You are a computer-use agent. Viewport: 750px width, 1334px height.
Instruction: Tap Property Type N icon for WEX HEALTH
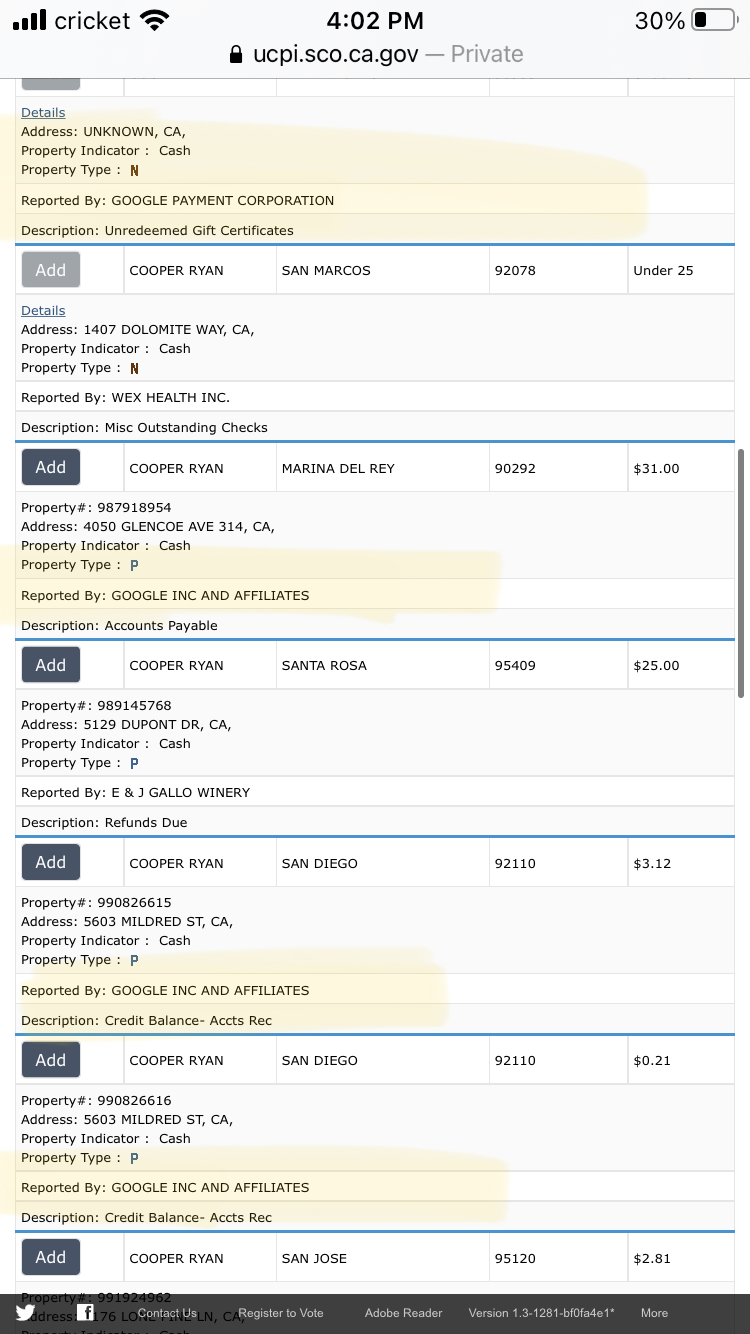(x=134, y=368)
